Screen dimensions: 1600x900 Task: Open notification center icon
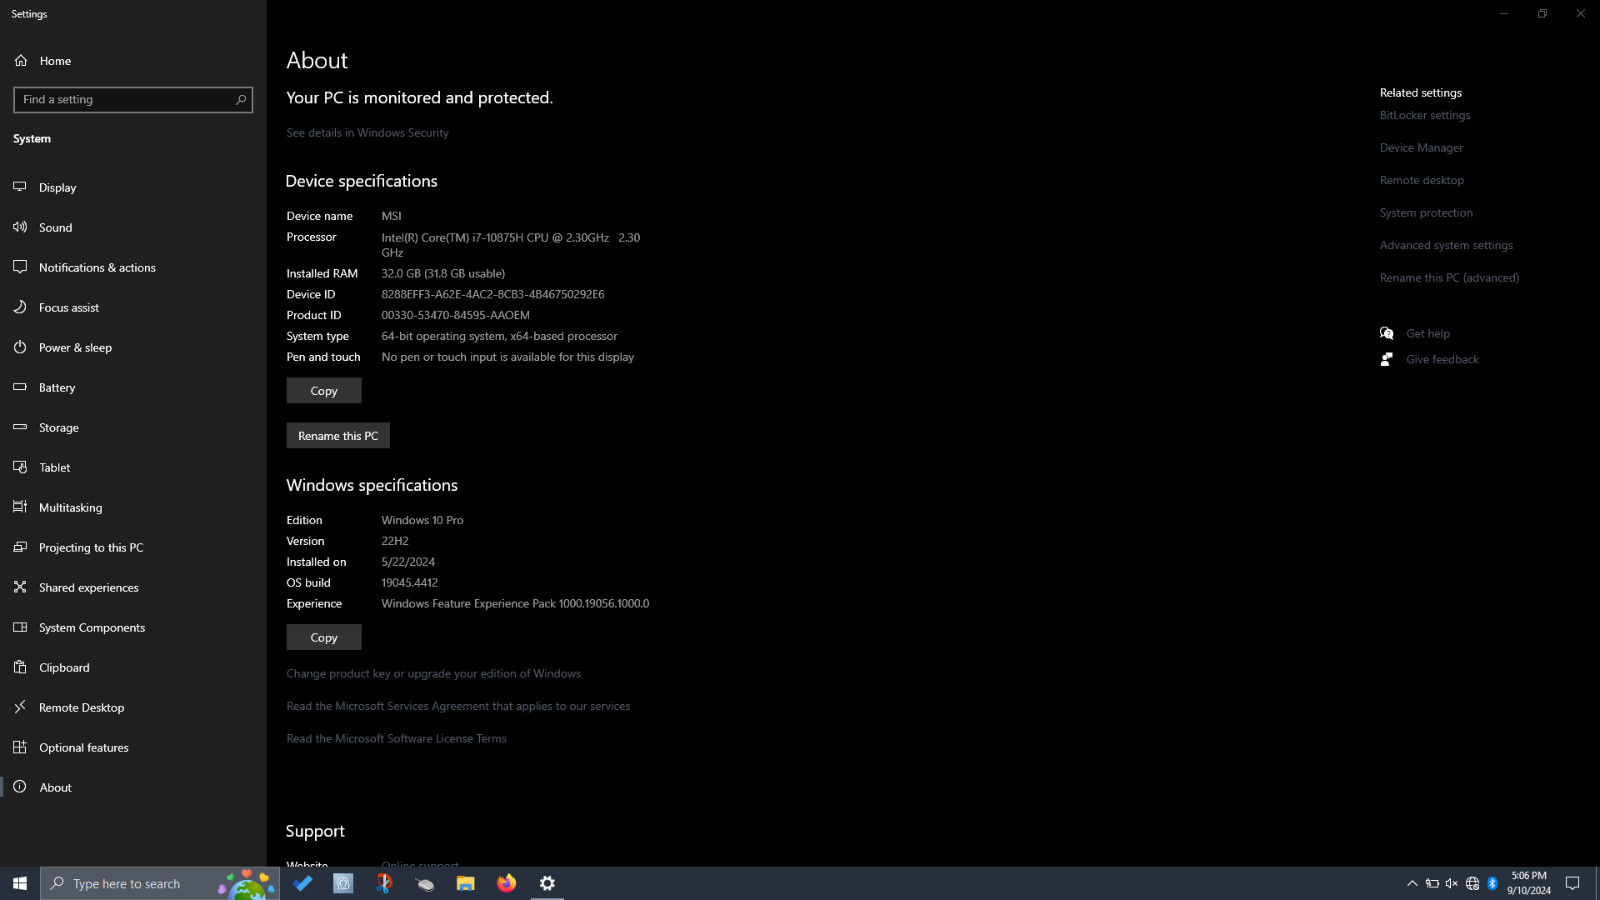tap(1572, 883)
